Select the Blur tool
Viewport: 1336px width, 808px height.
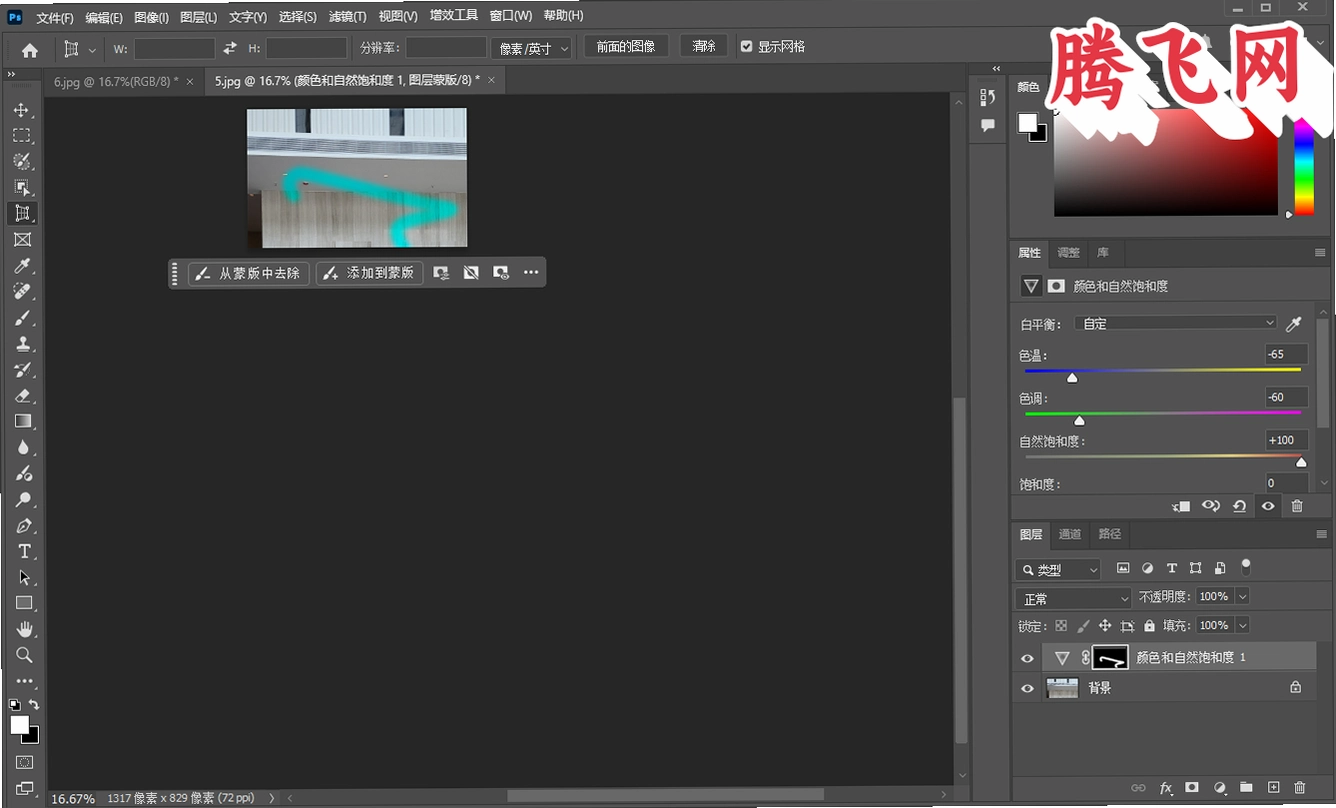[x=22, y=448]
